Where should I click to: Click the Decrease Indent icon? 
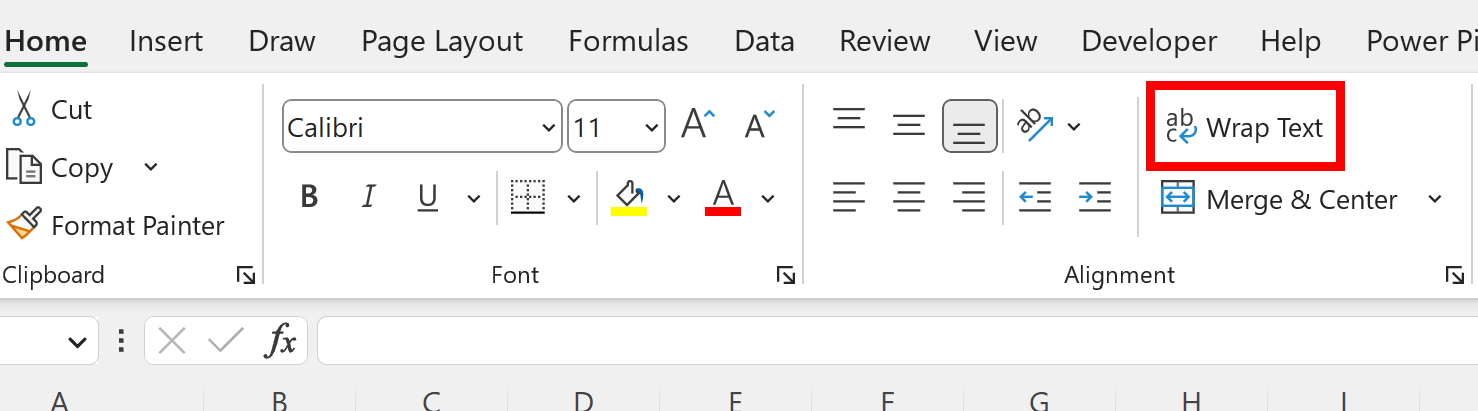click(1035, 197)
